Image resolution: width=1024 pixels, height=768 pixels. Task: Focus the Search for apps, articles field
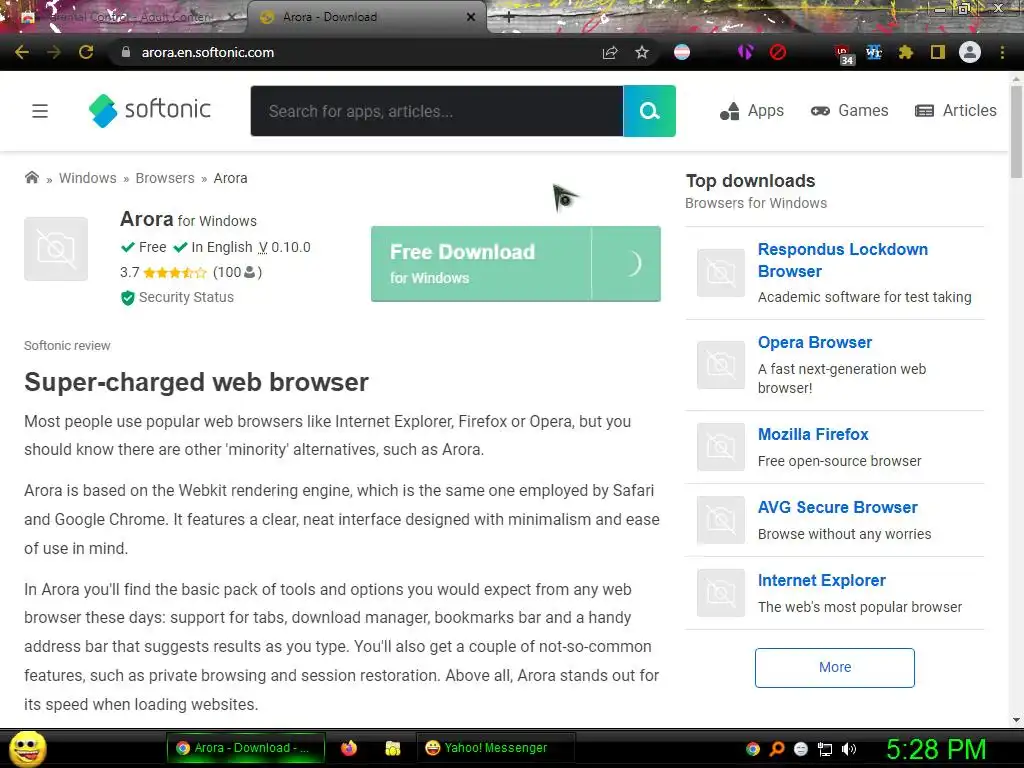click(x=437, y=111)
